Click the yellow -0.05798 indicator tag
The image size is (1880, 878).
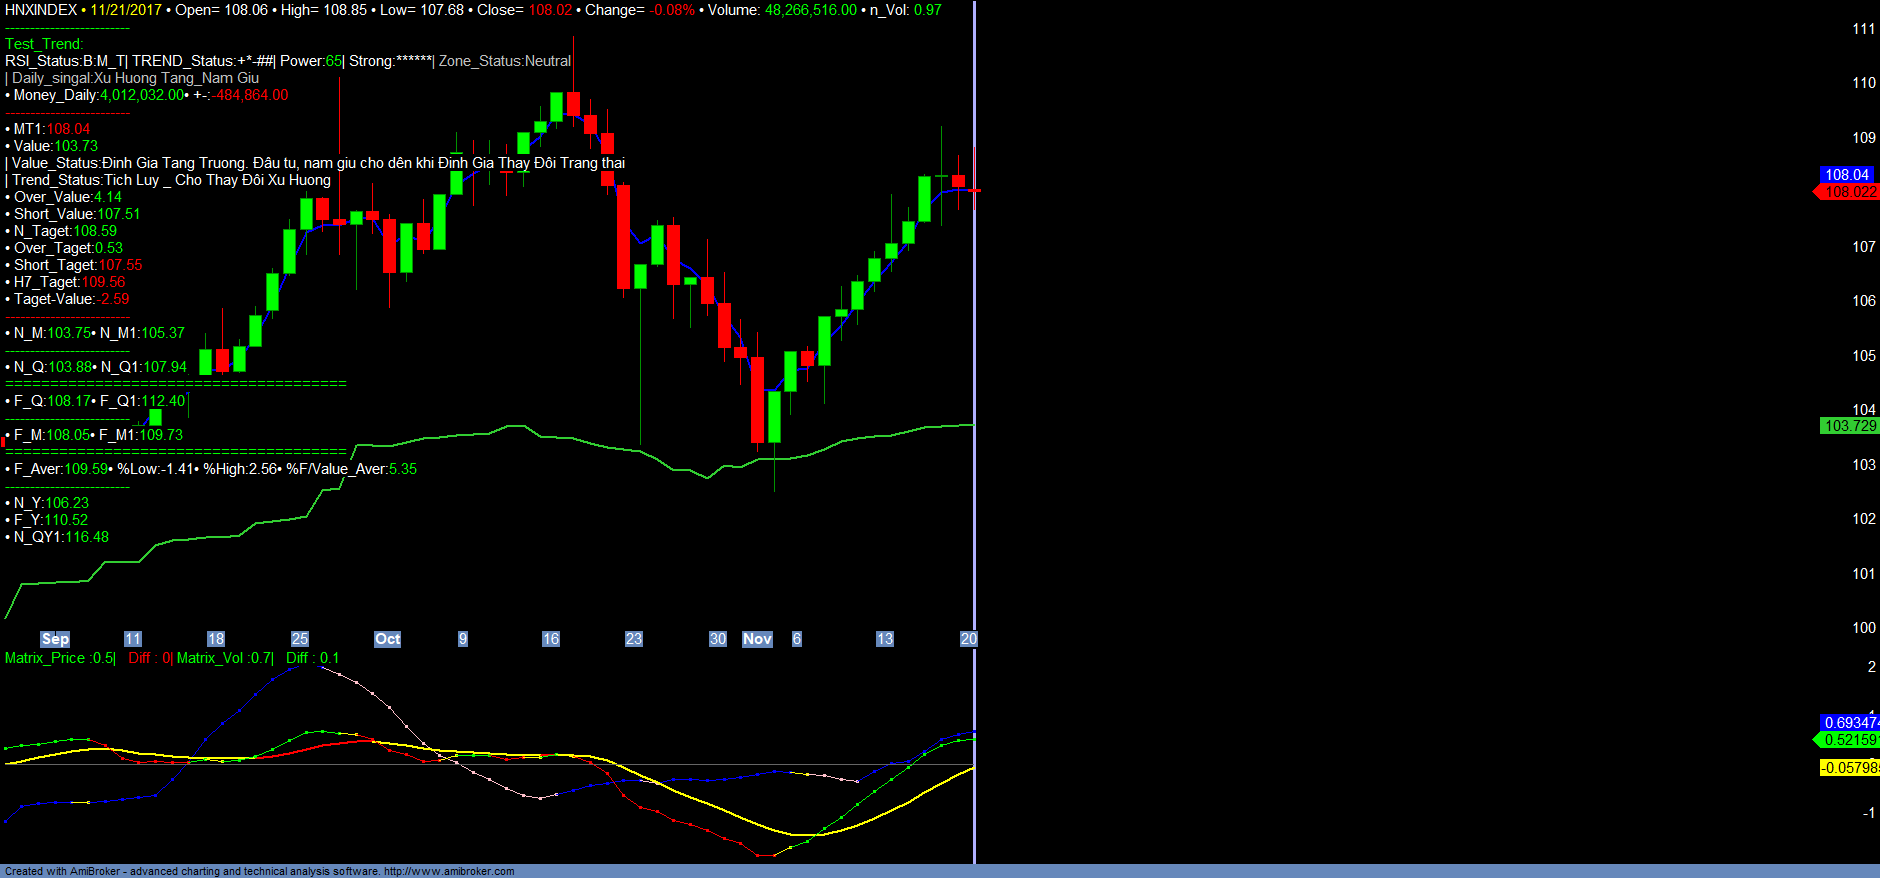click(x=1849, y=768)
